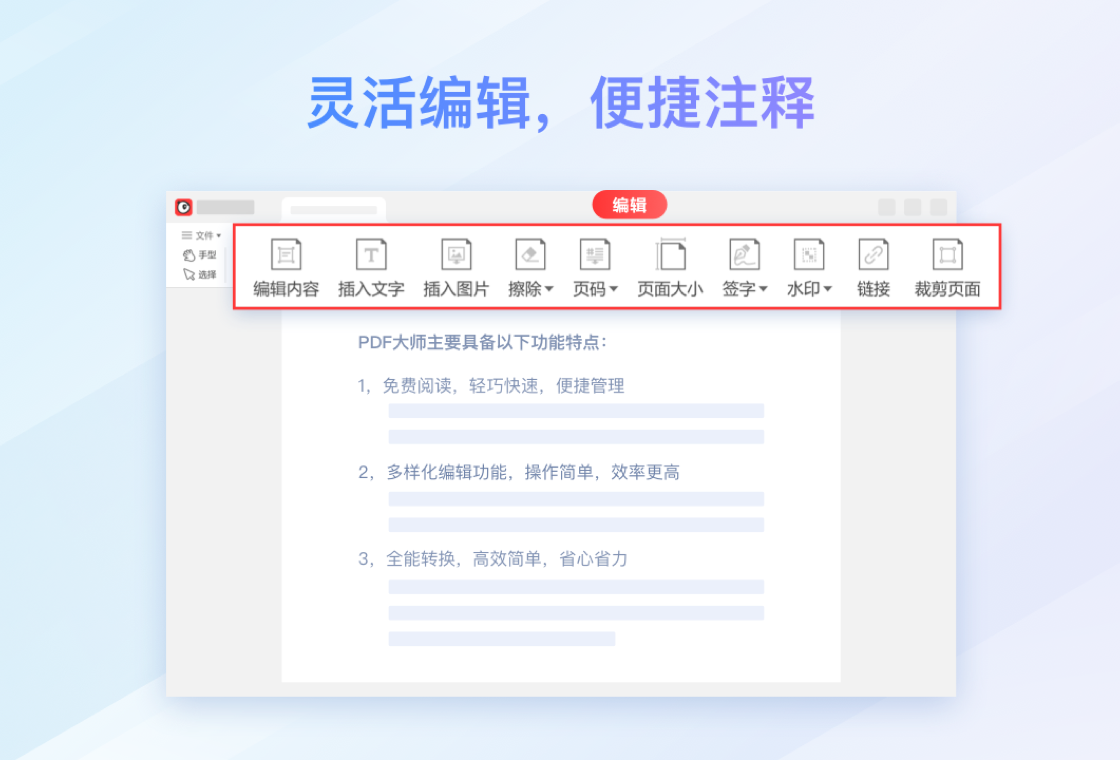
Task: Choose the 水印 watermark tool icon
Action: [809, 254]
